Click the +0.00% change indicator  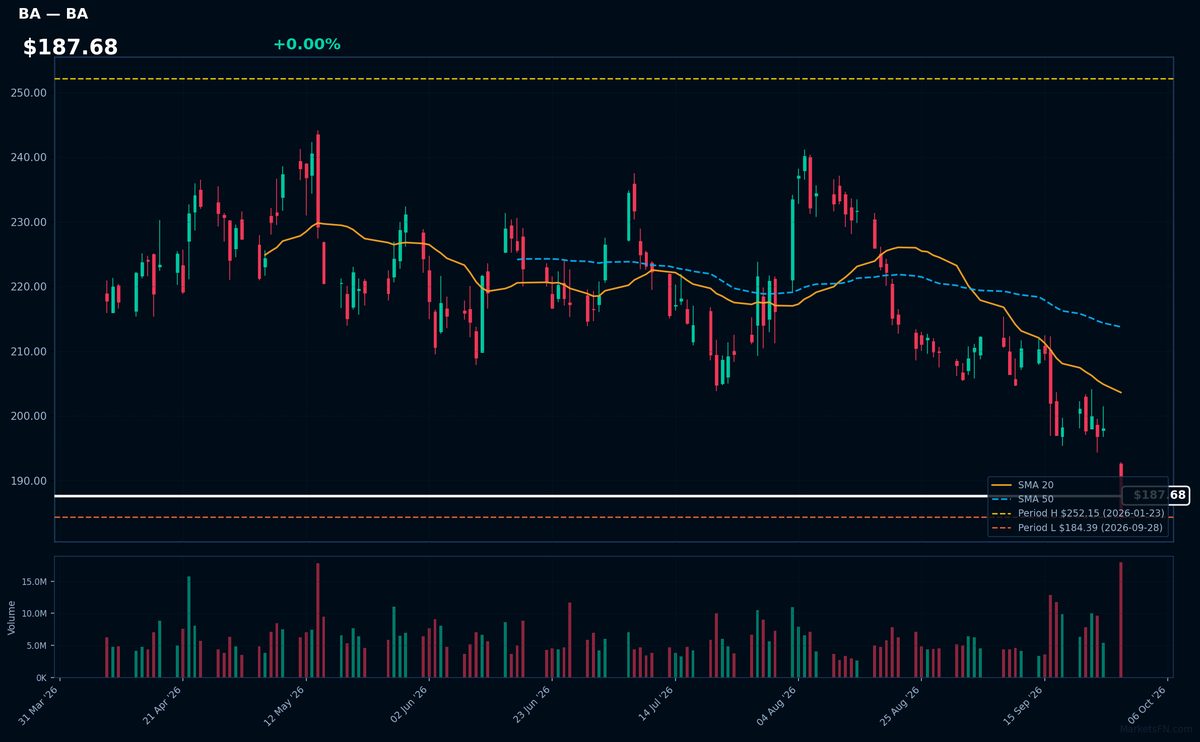(x=306, y=44)
